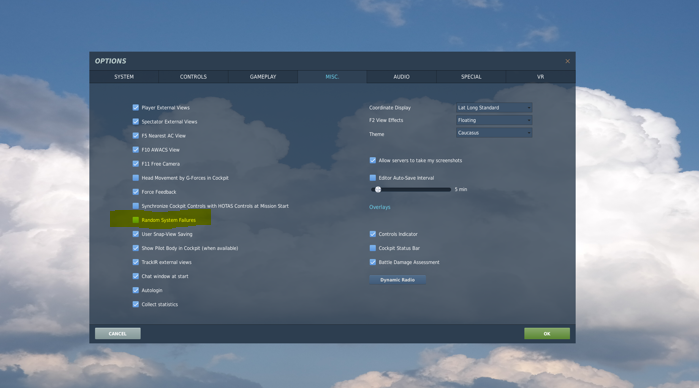Uncheck Collect statistics
699x388 pixels.
pyautogui.click(x=136, y=304)
